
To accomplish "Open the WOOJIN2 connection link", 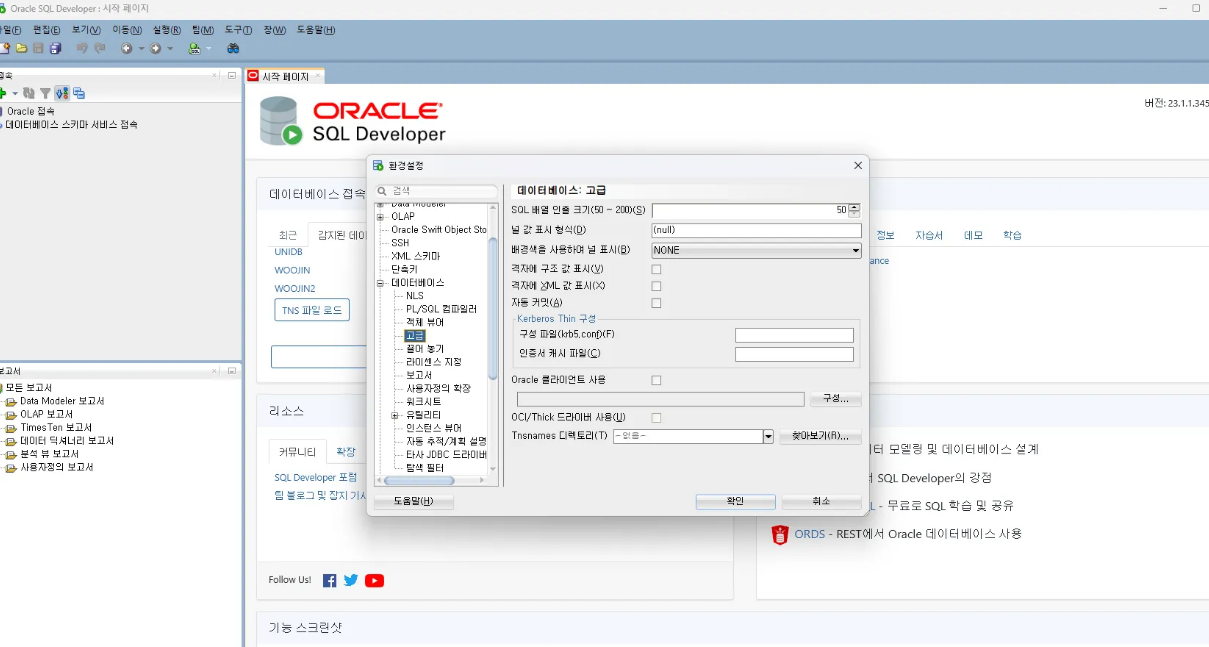I will [x=295, y=288].
